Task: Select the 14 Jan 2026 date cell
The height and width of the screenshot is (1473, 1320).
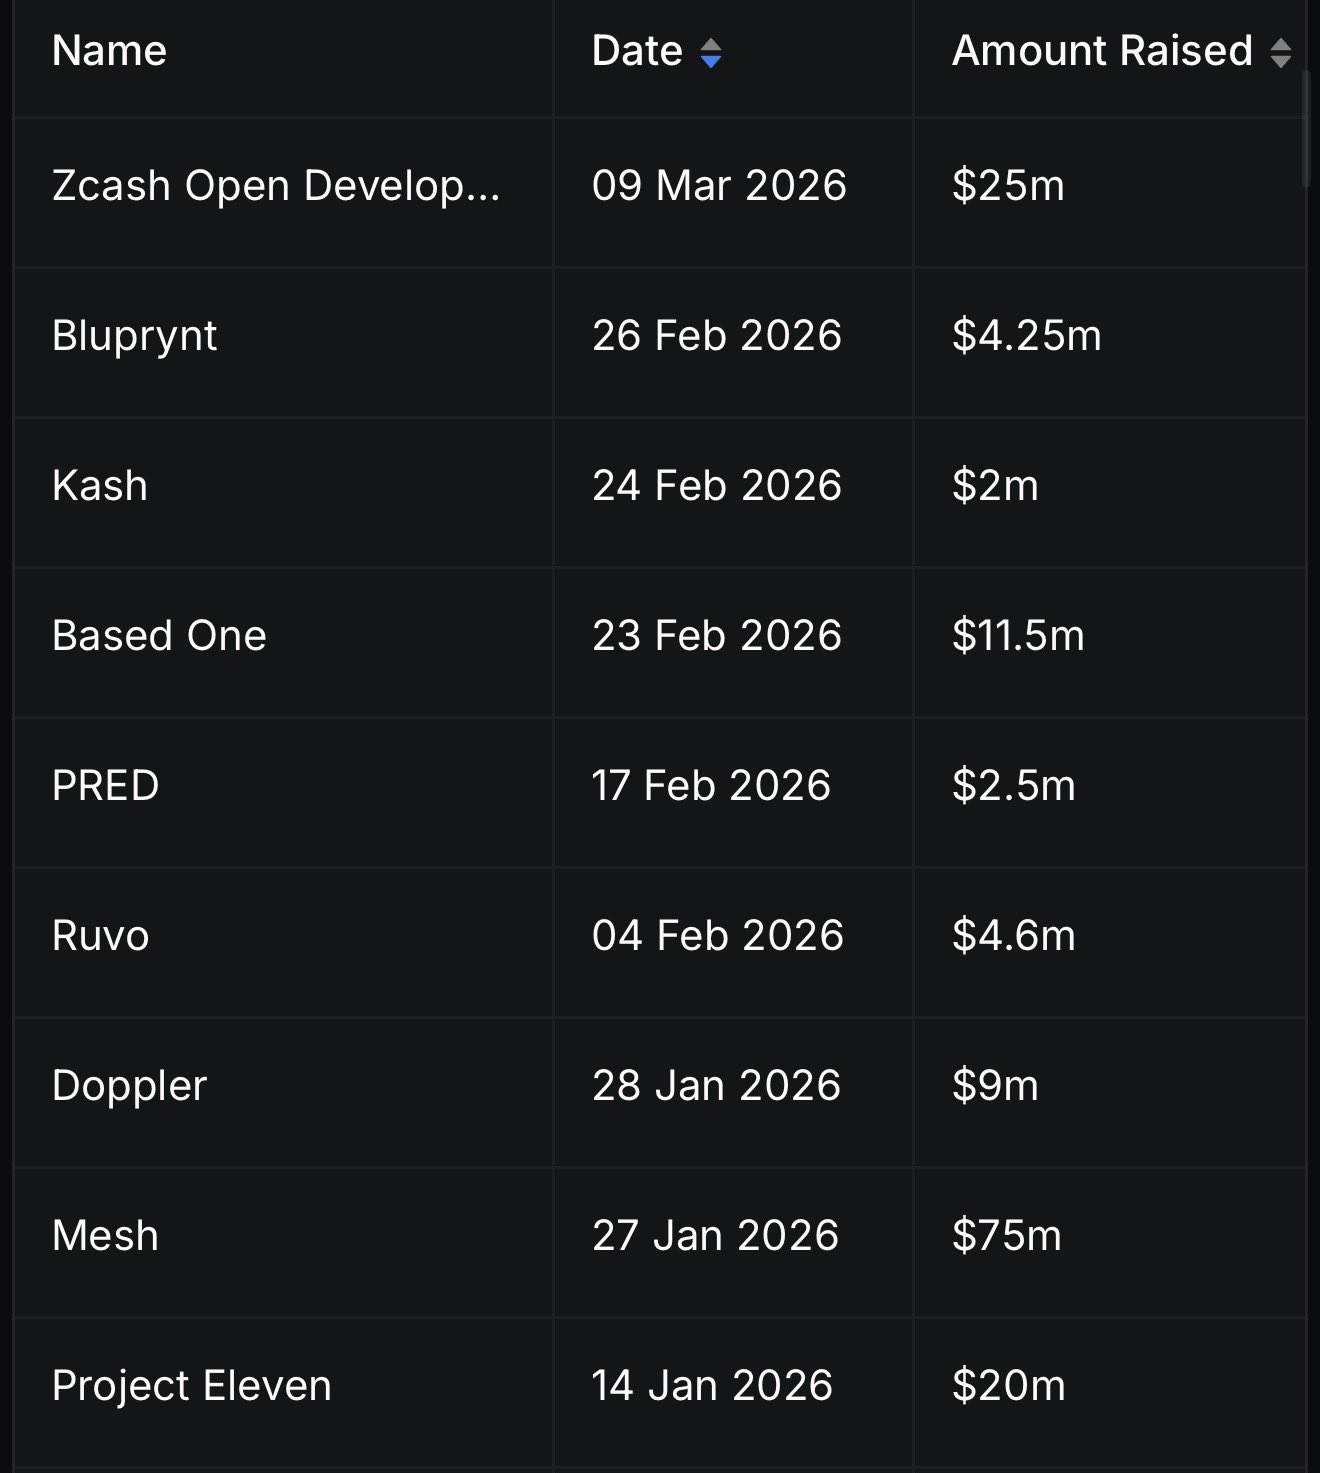Action: [712, 1386]
